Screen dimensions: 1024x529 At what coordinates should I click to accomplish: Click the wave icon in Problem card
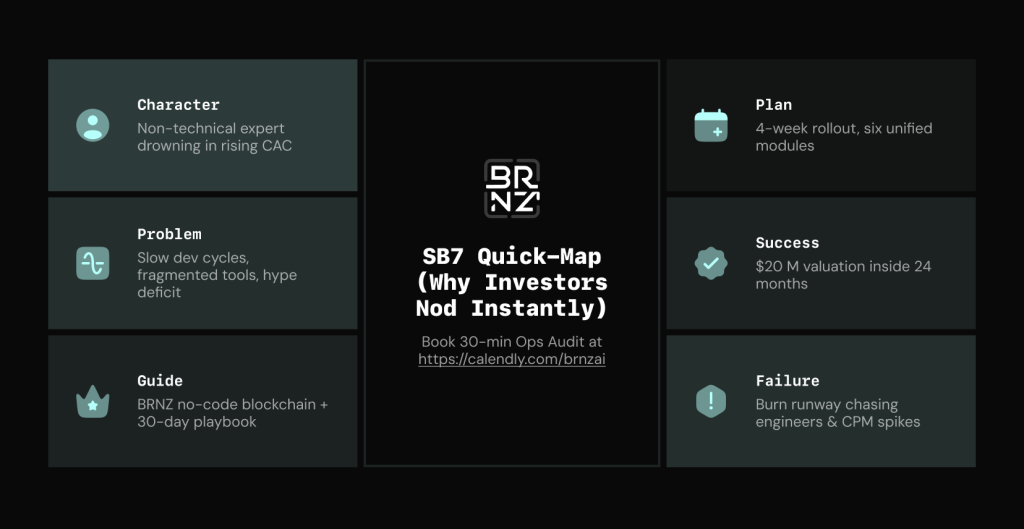point(93,263)
